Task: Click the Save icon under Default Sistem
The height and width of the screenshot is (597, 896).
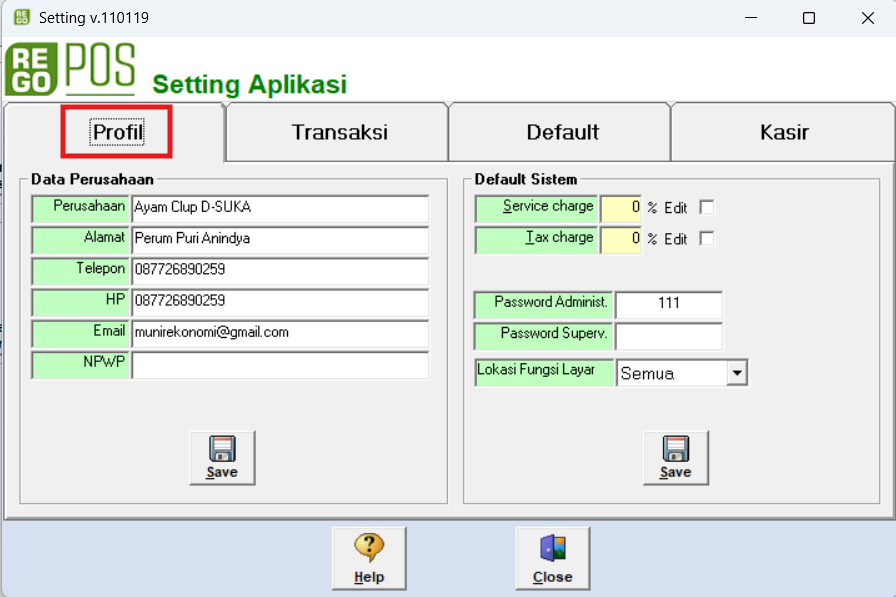Action: (675, 458)
